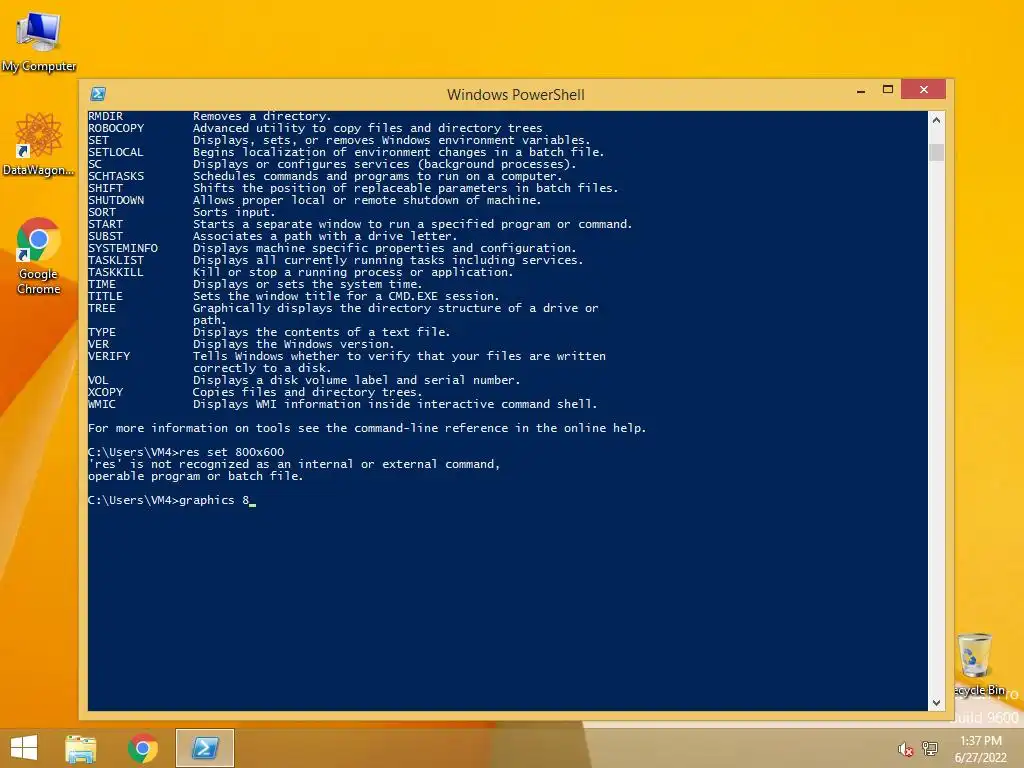The image size is (1024, 768).
Task: Click the 'operable program or batch file.' line
Action: (196, 476)
